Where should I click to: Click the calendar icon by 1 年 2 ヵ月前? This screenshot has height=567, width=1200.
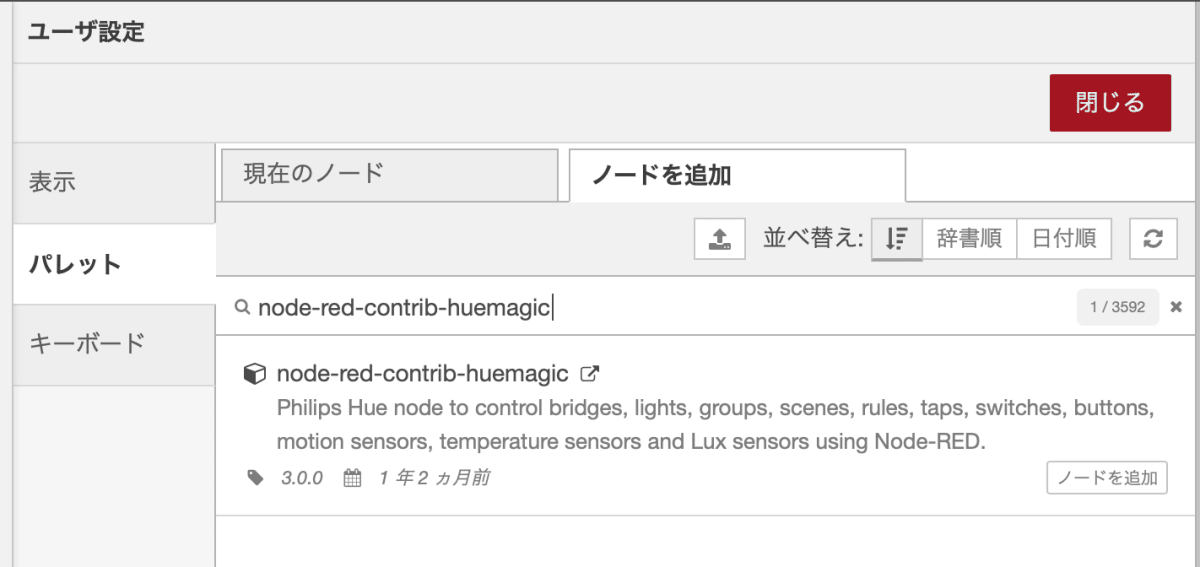click(352, 478)
